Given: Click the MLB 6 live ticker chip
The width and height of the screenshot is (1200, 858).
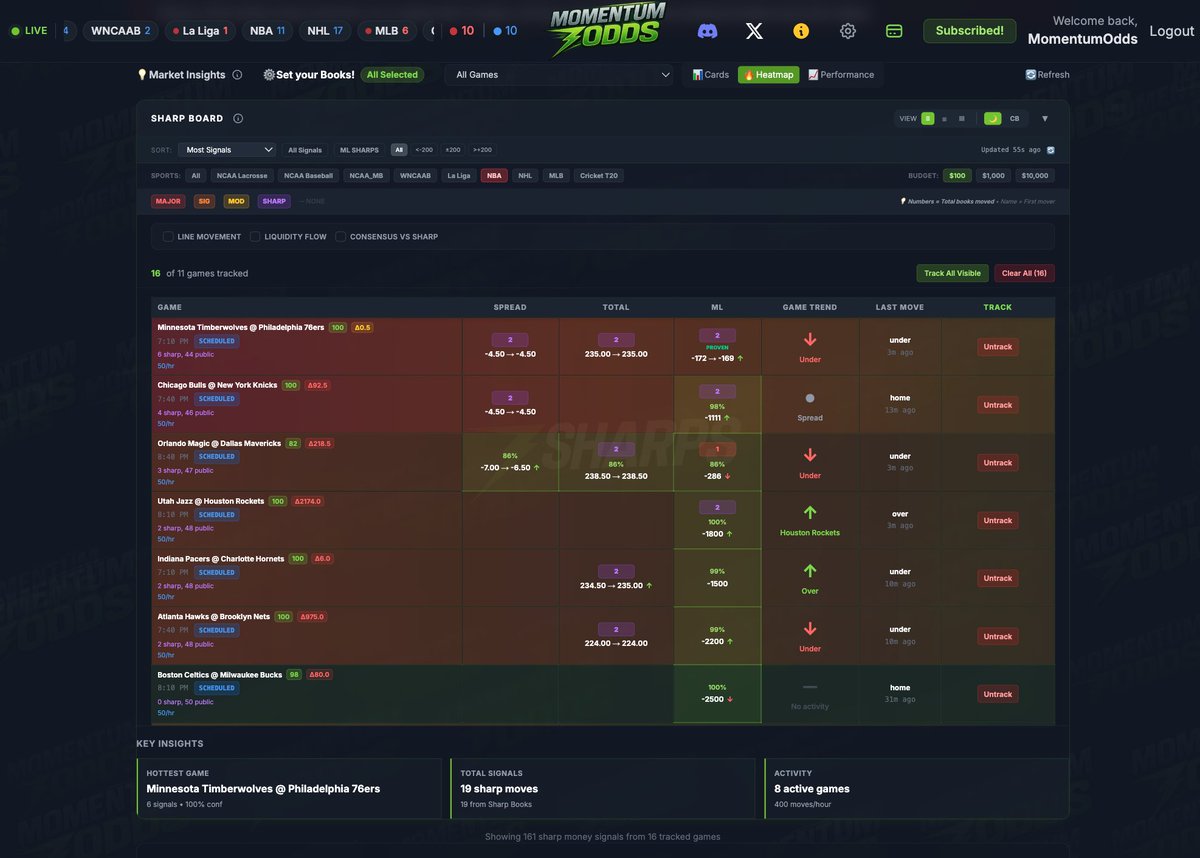Looking at the screenshot, I should [386, 31].
